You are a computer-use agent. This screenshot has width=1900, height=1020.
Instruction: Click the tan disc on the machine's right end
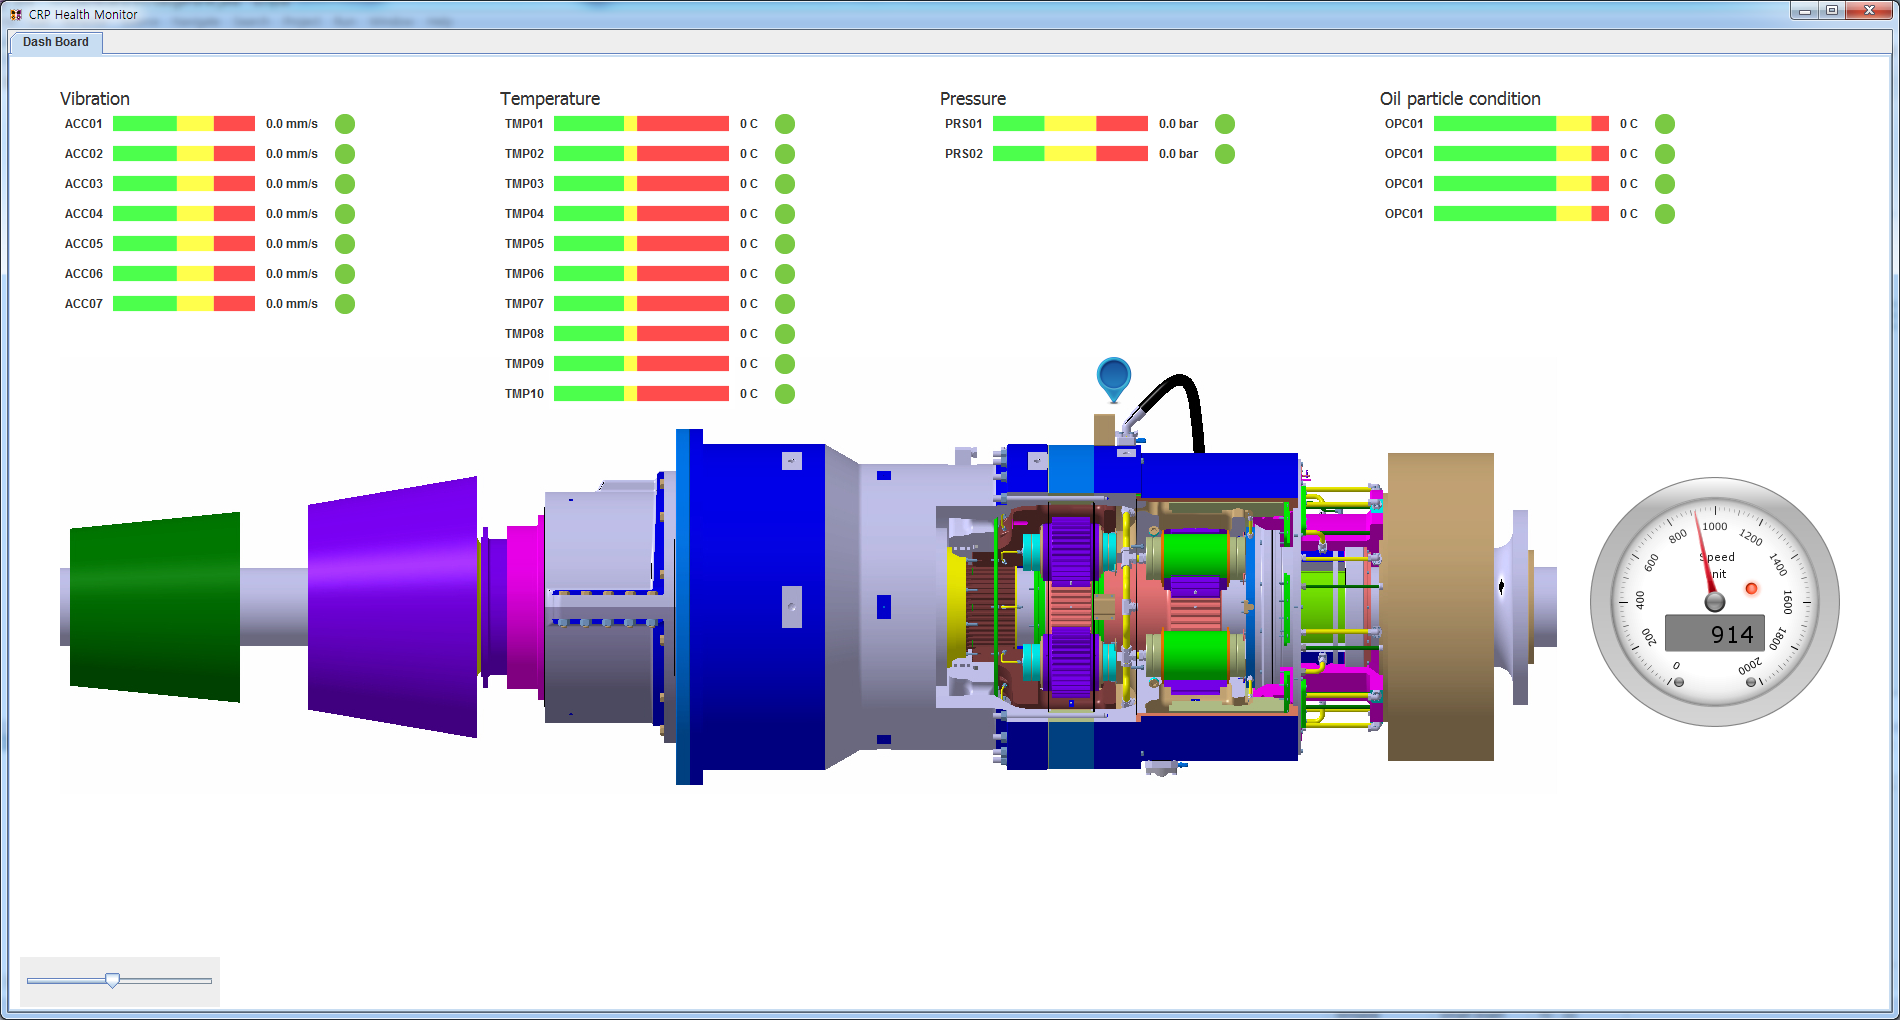click(x=1440, y=607)
